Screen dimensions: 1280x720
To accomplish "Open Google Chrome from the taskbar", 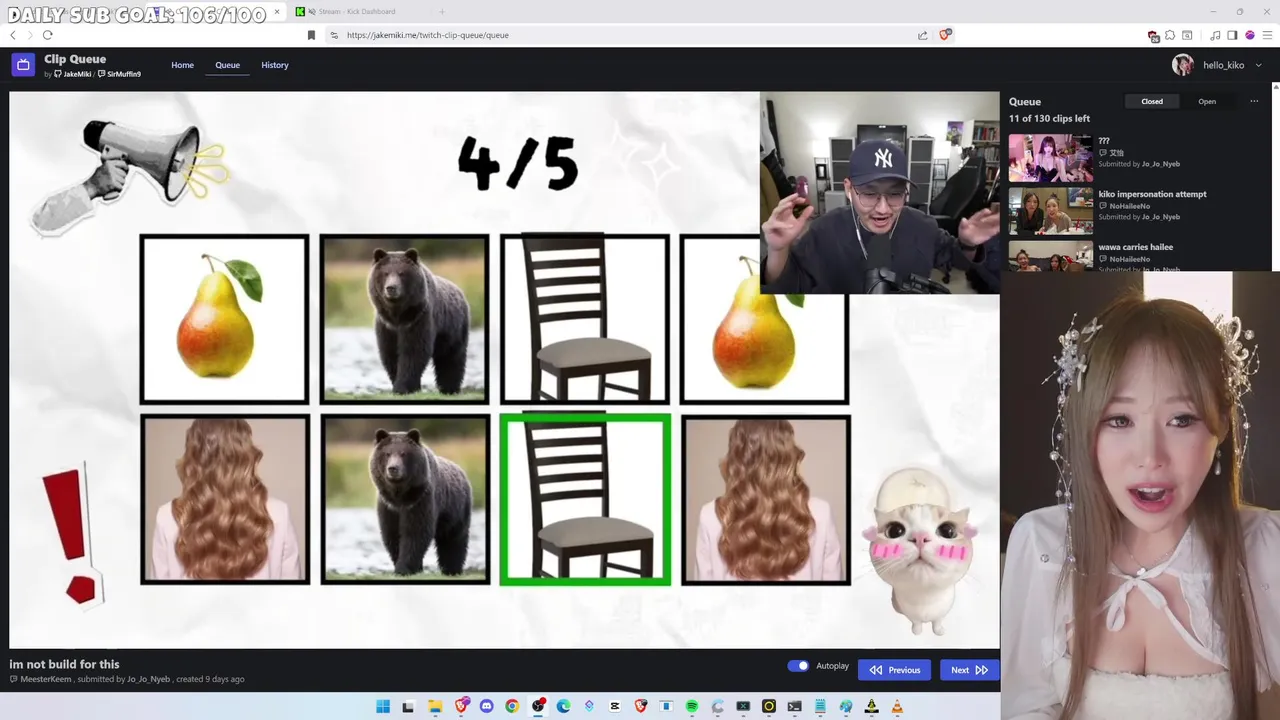I will pyautogui.click(x=512, y=706).
